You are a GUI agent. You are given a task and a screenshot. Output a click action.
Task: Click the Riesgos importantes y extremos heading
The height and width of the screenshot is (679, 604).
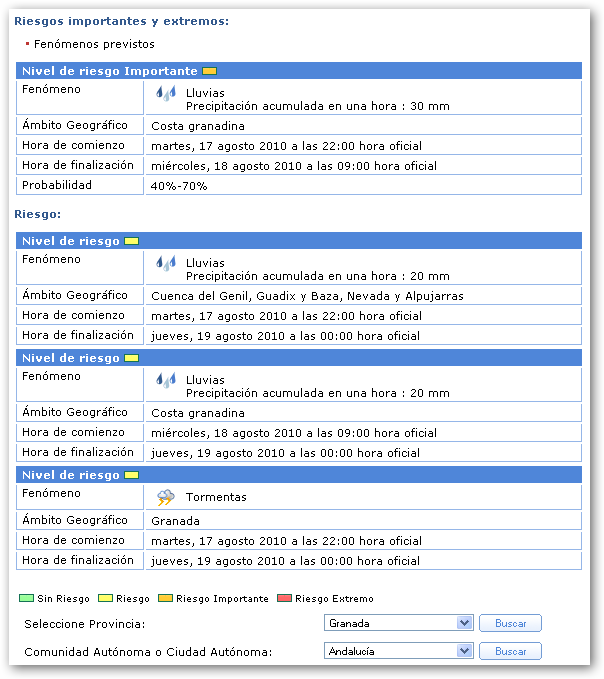click(121, 21)
